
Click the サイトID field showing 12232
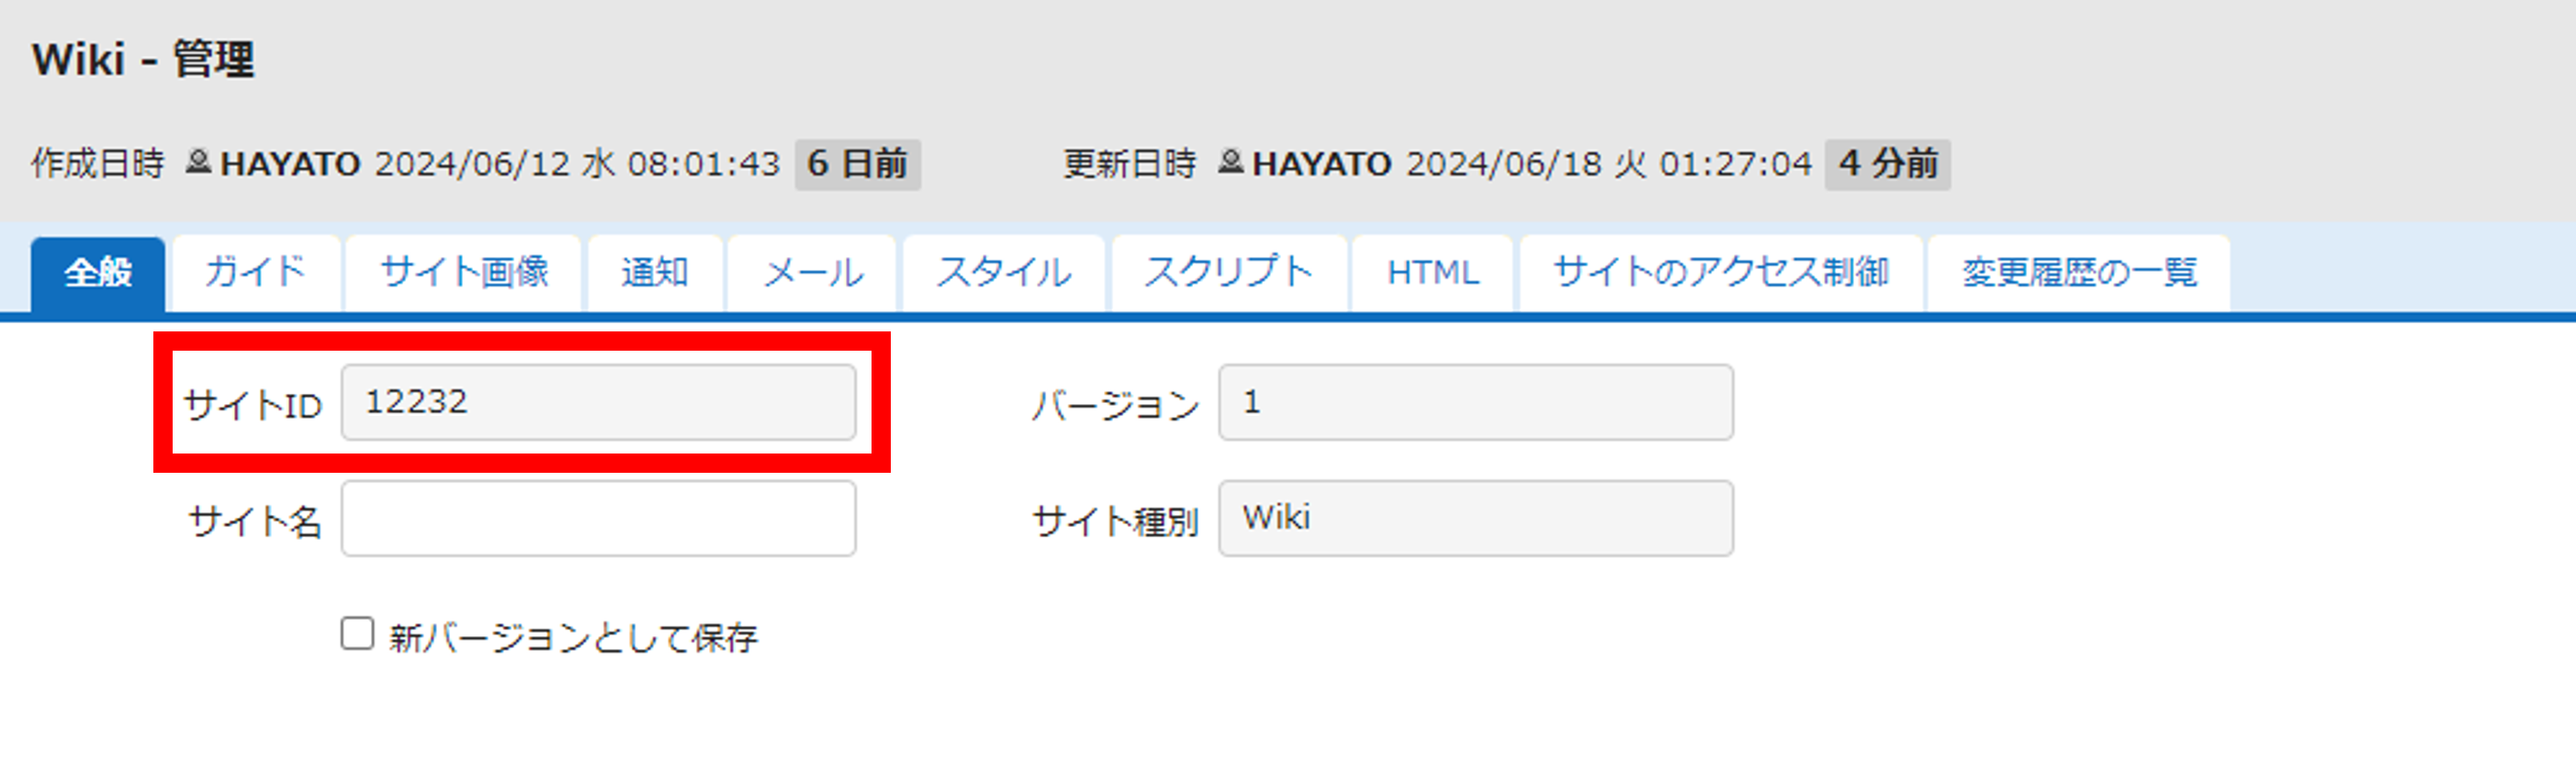coord(598,402)
